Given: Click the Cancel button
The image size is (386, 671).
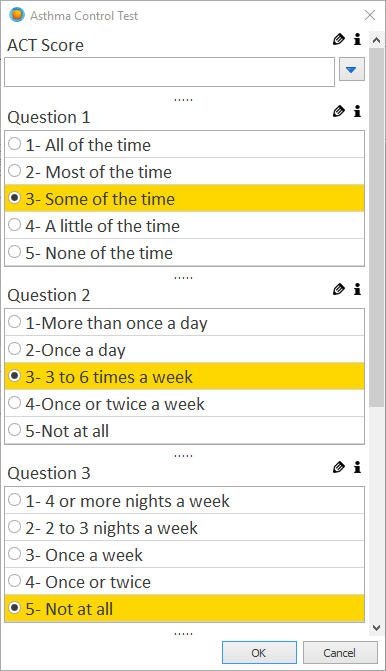Looking at the screenshot, I should 340,653.
